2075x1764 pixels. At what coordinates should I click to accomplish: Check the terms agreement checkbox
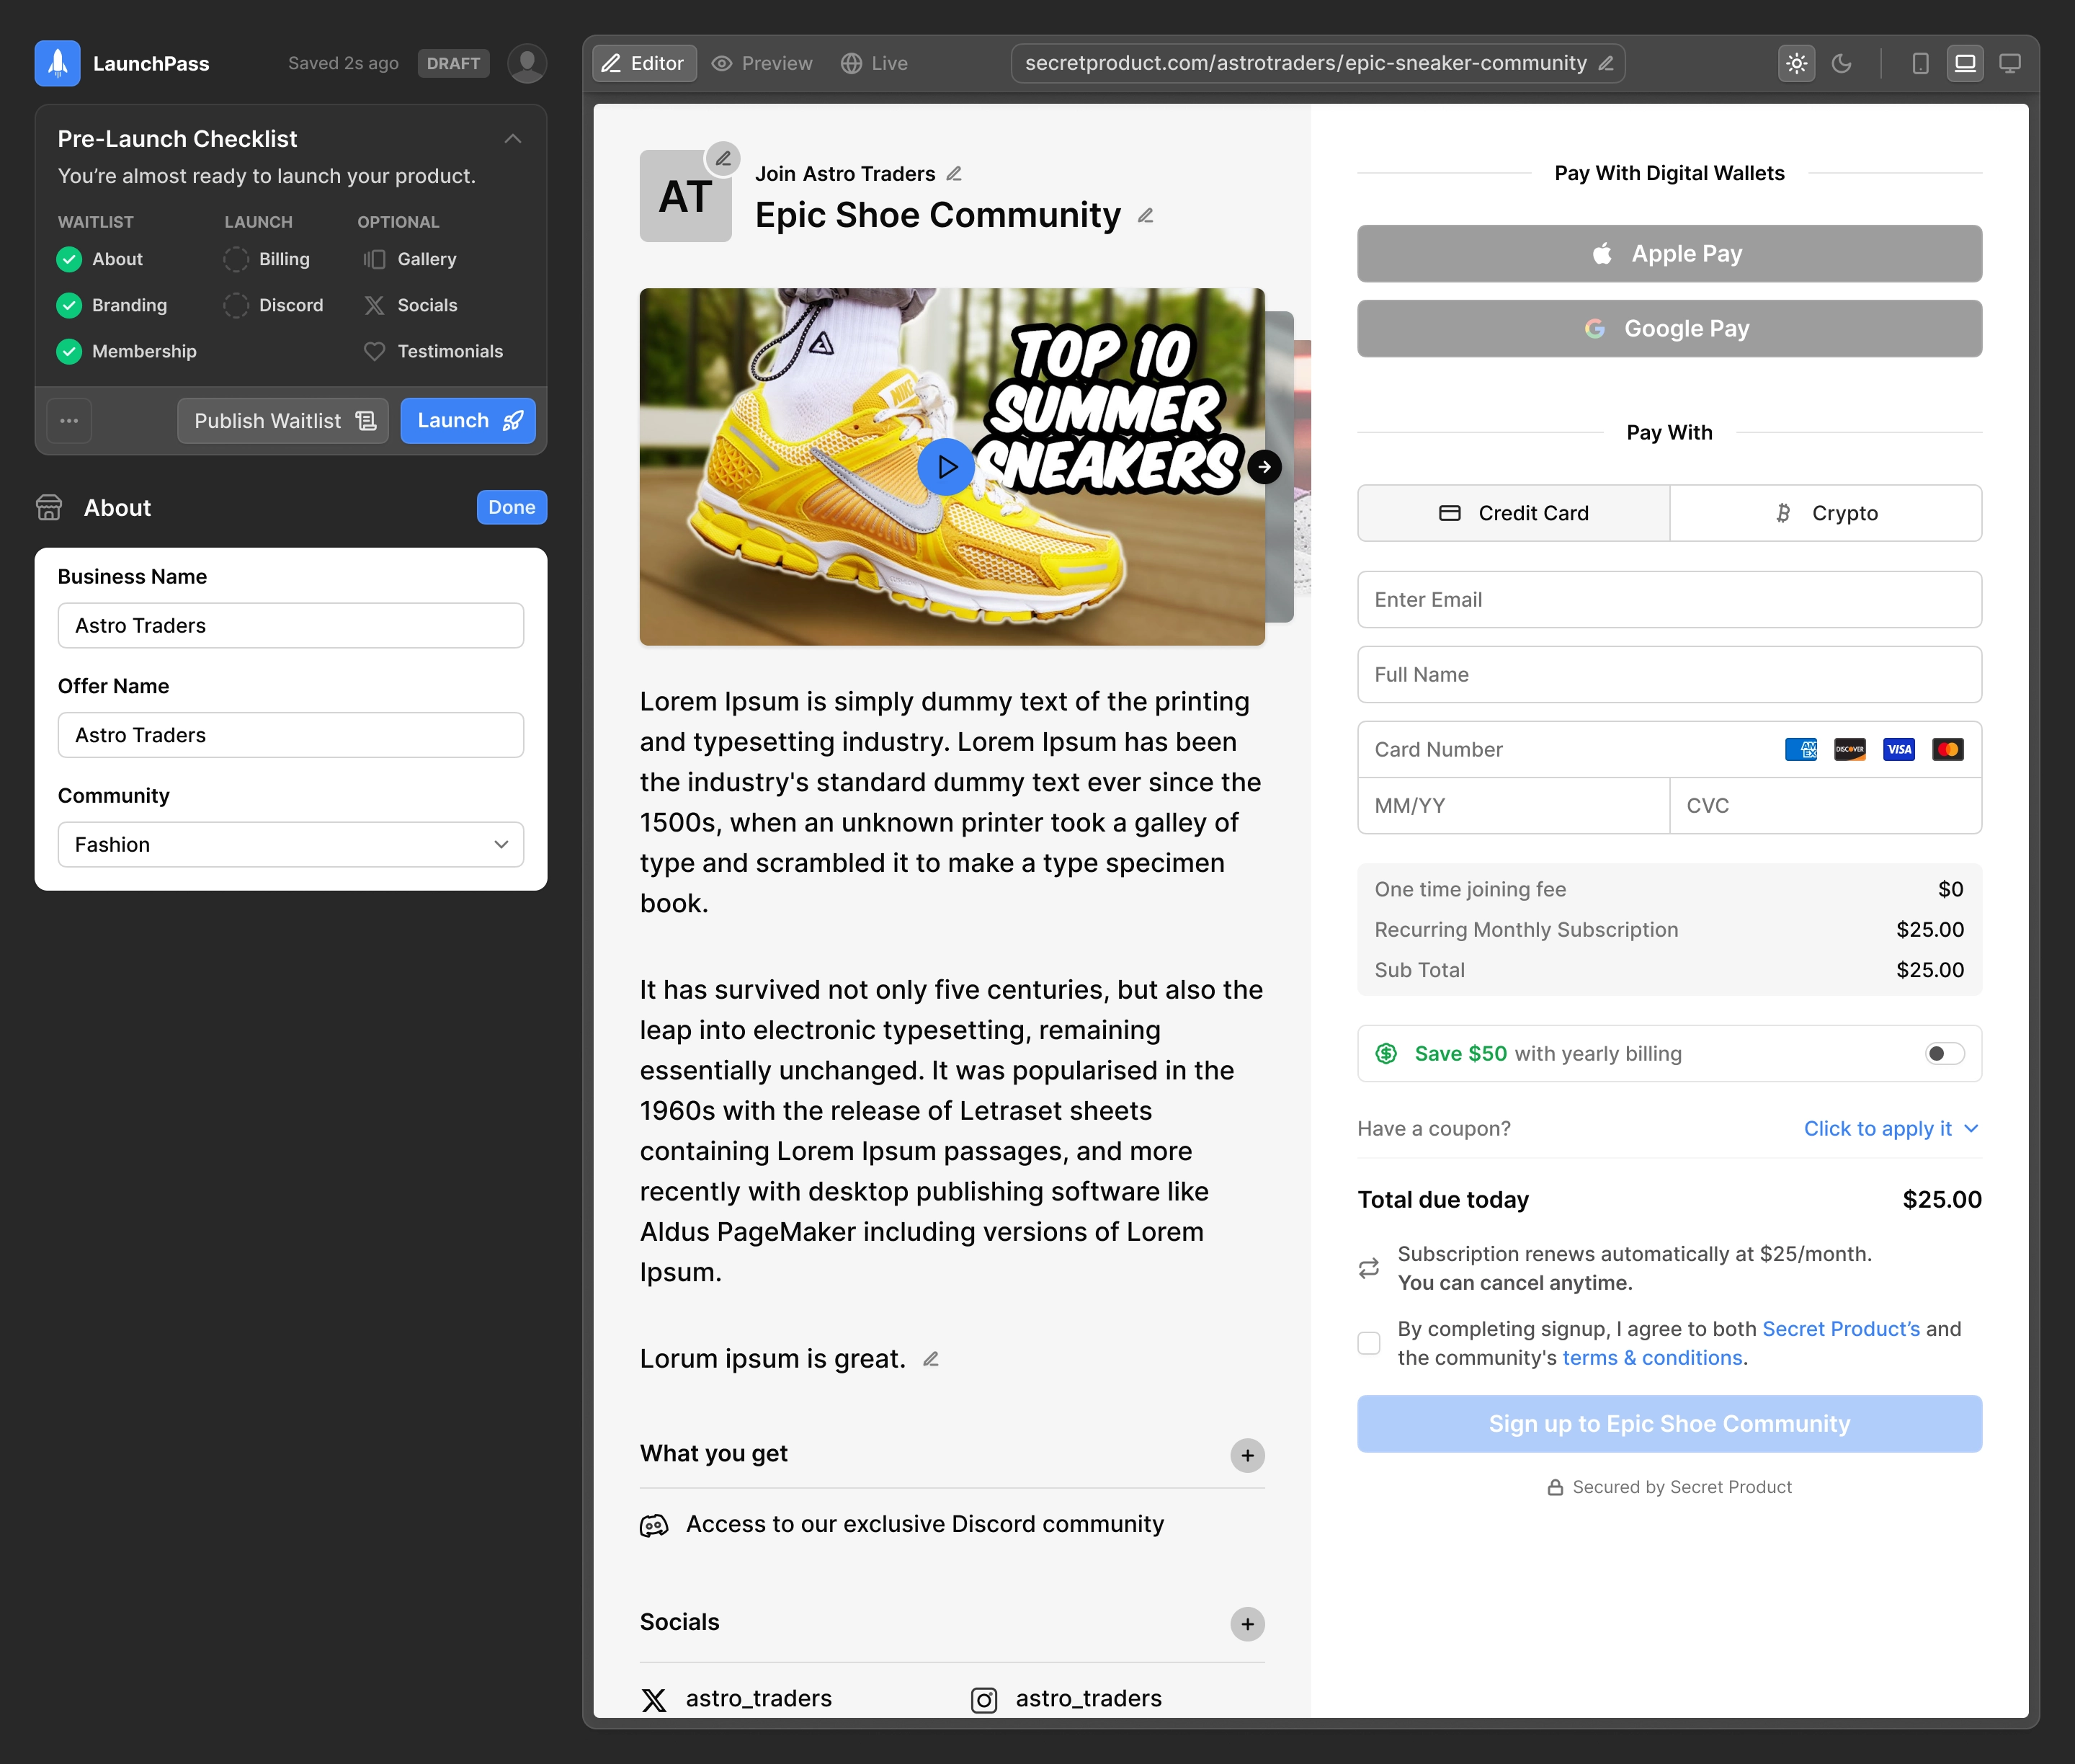[1369, 1343]
